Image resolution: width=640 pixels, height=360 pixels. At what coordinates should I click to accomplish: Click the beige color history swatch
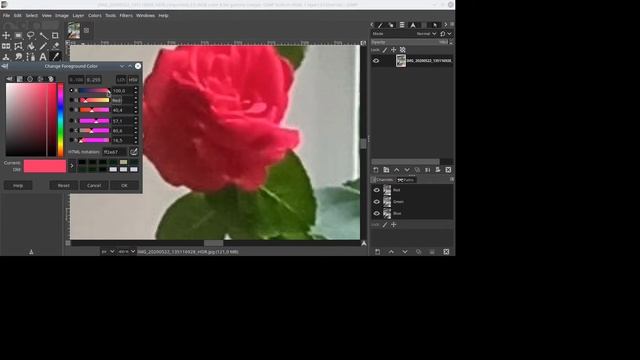(123, 162)
